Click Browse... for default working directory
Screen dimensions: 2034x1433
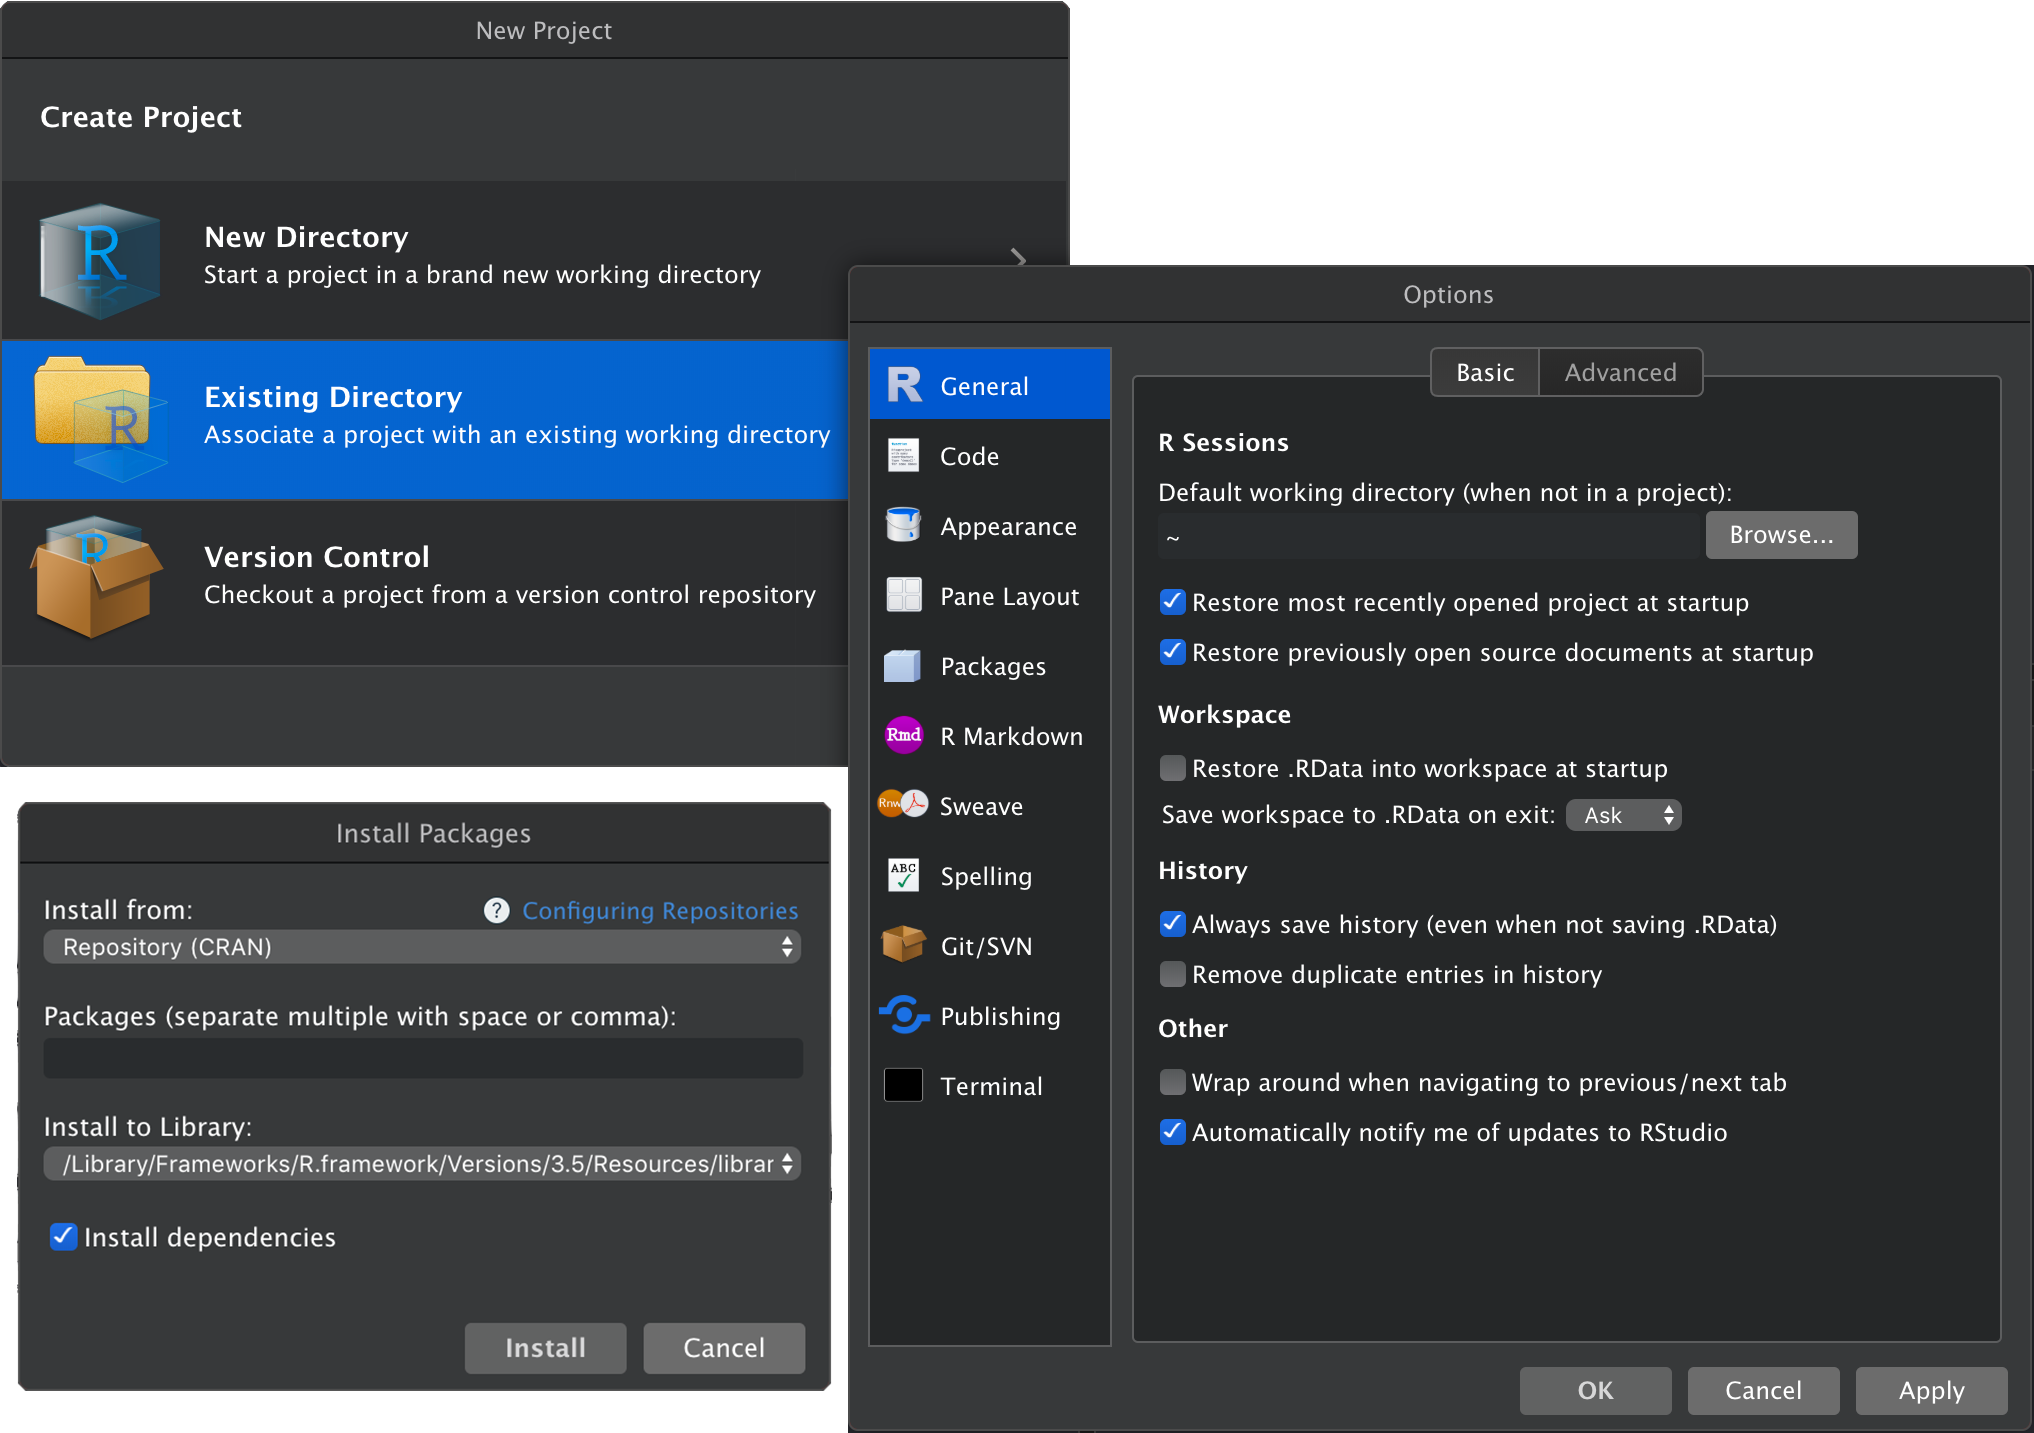coord(1781,535)
